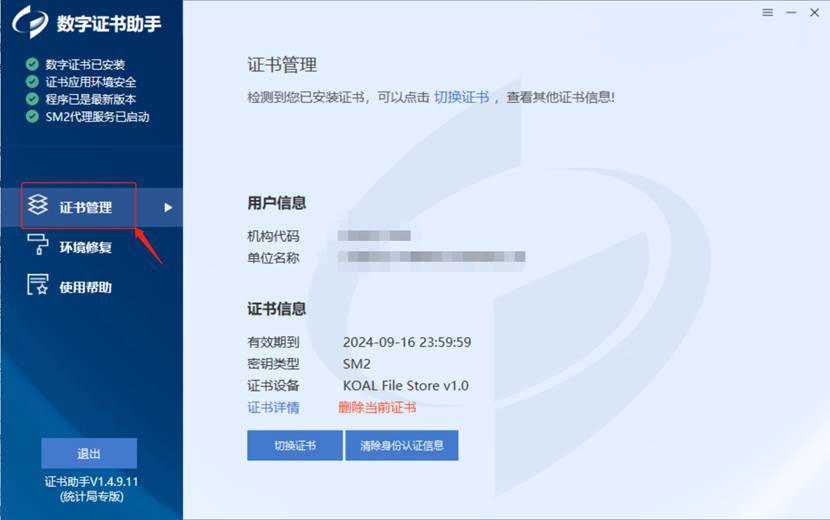Click the 证书设备 label
This screenshot has height=520, width=830.
pos(273,385)
